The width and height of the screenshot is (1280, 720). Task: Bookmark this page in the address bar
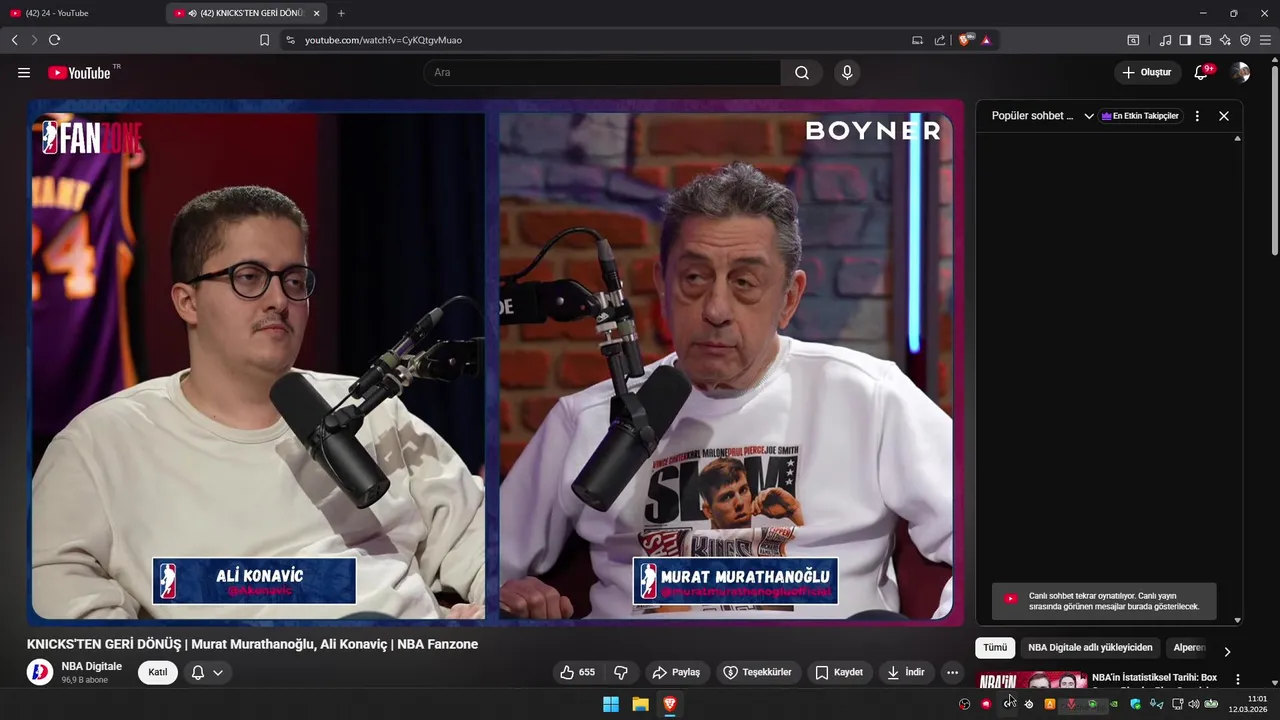pyautogui.click(x=264, y=40)
